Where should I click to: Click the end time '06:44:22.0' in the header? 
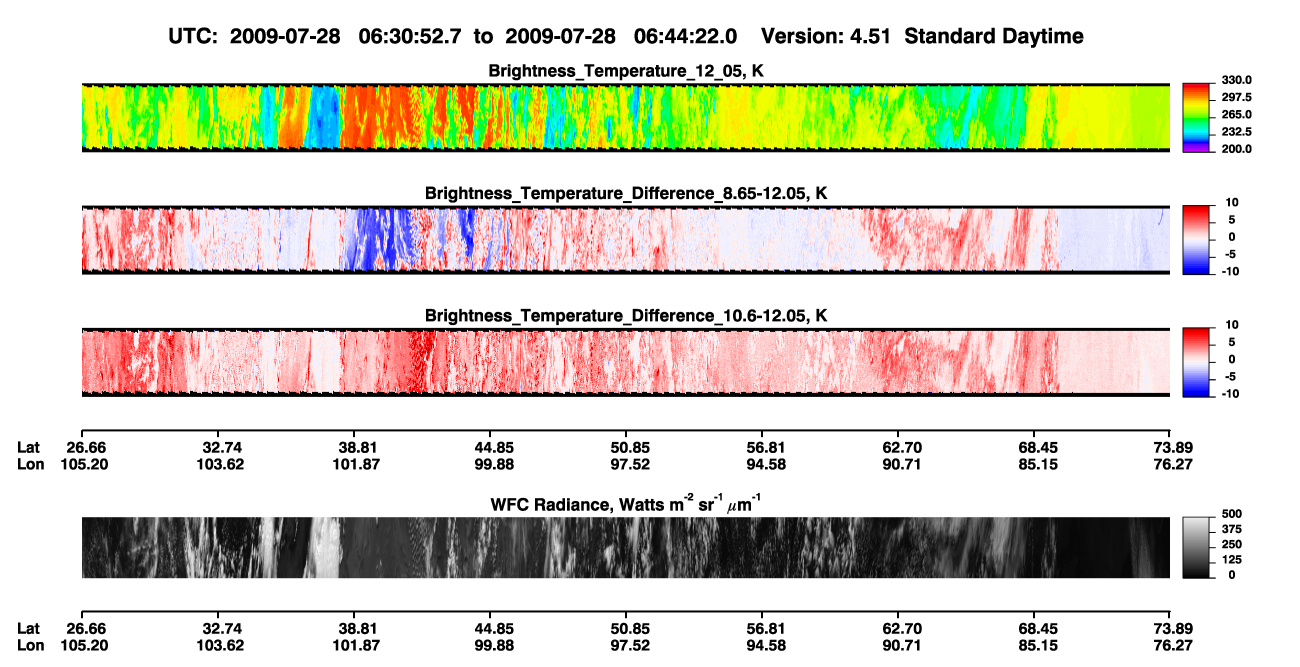tap(686, 36)
